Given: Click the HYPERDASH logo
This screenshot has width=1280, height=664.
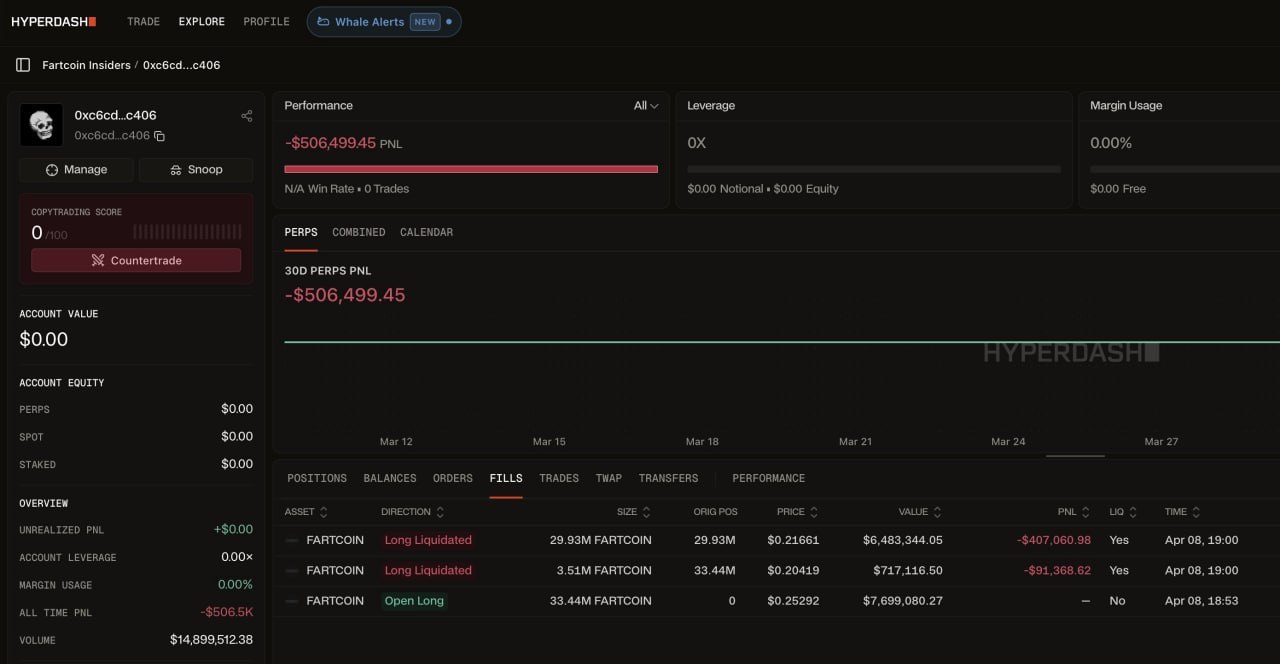Looking at the screenshot, I should click(54, 21).
